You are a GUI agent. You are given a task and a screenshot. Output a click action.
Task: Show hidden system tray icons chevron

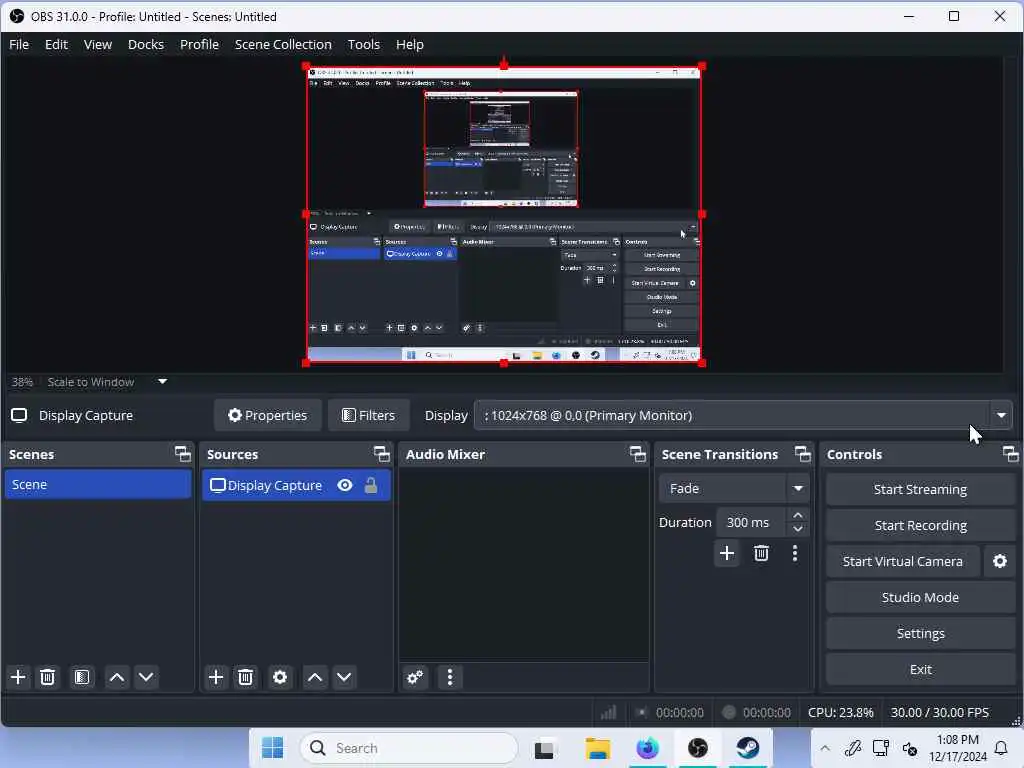click(825, 748)
